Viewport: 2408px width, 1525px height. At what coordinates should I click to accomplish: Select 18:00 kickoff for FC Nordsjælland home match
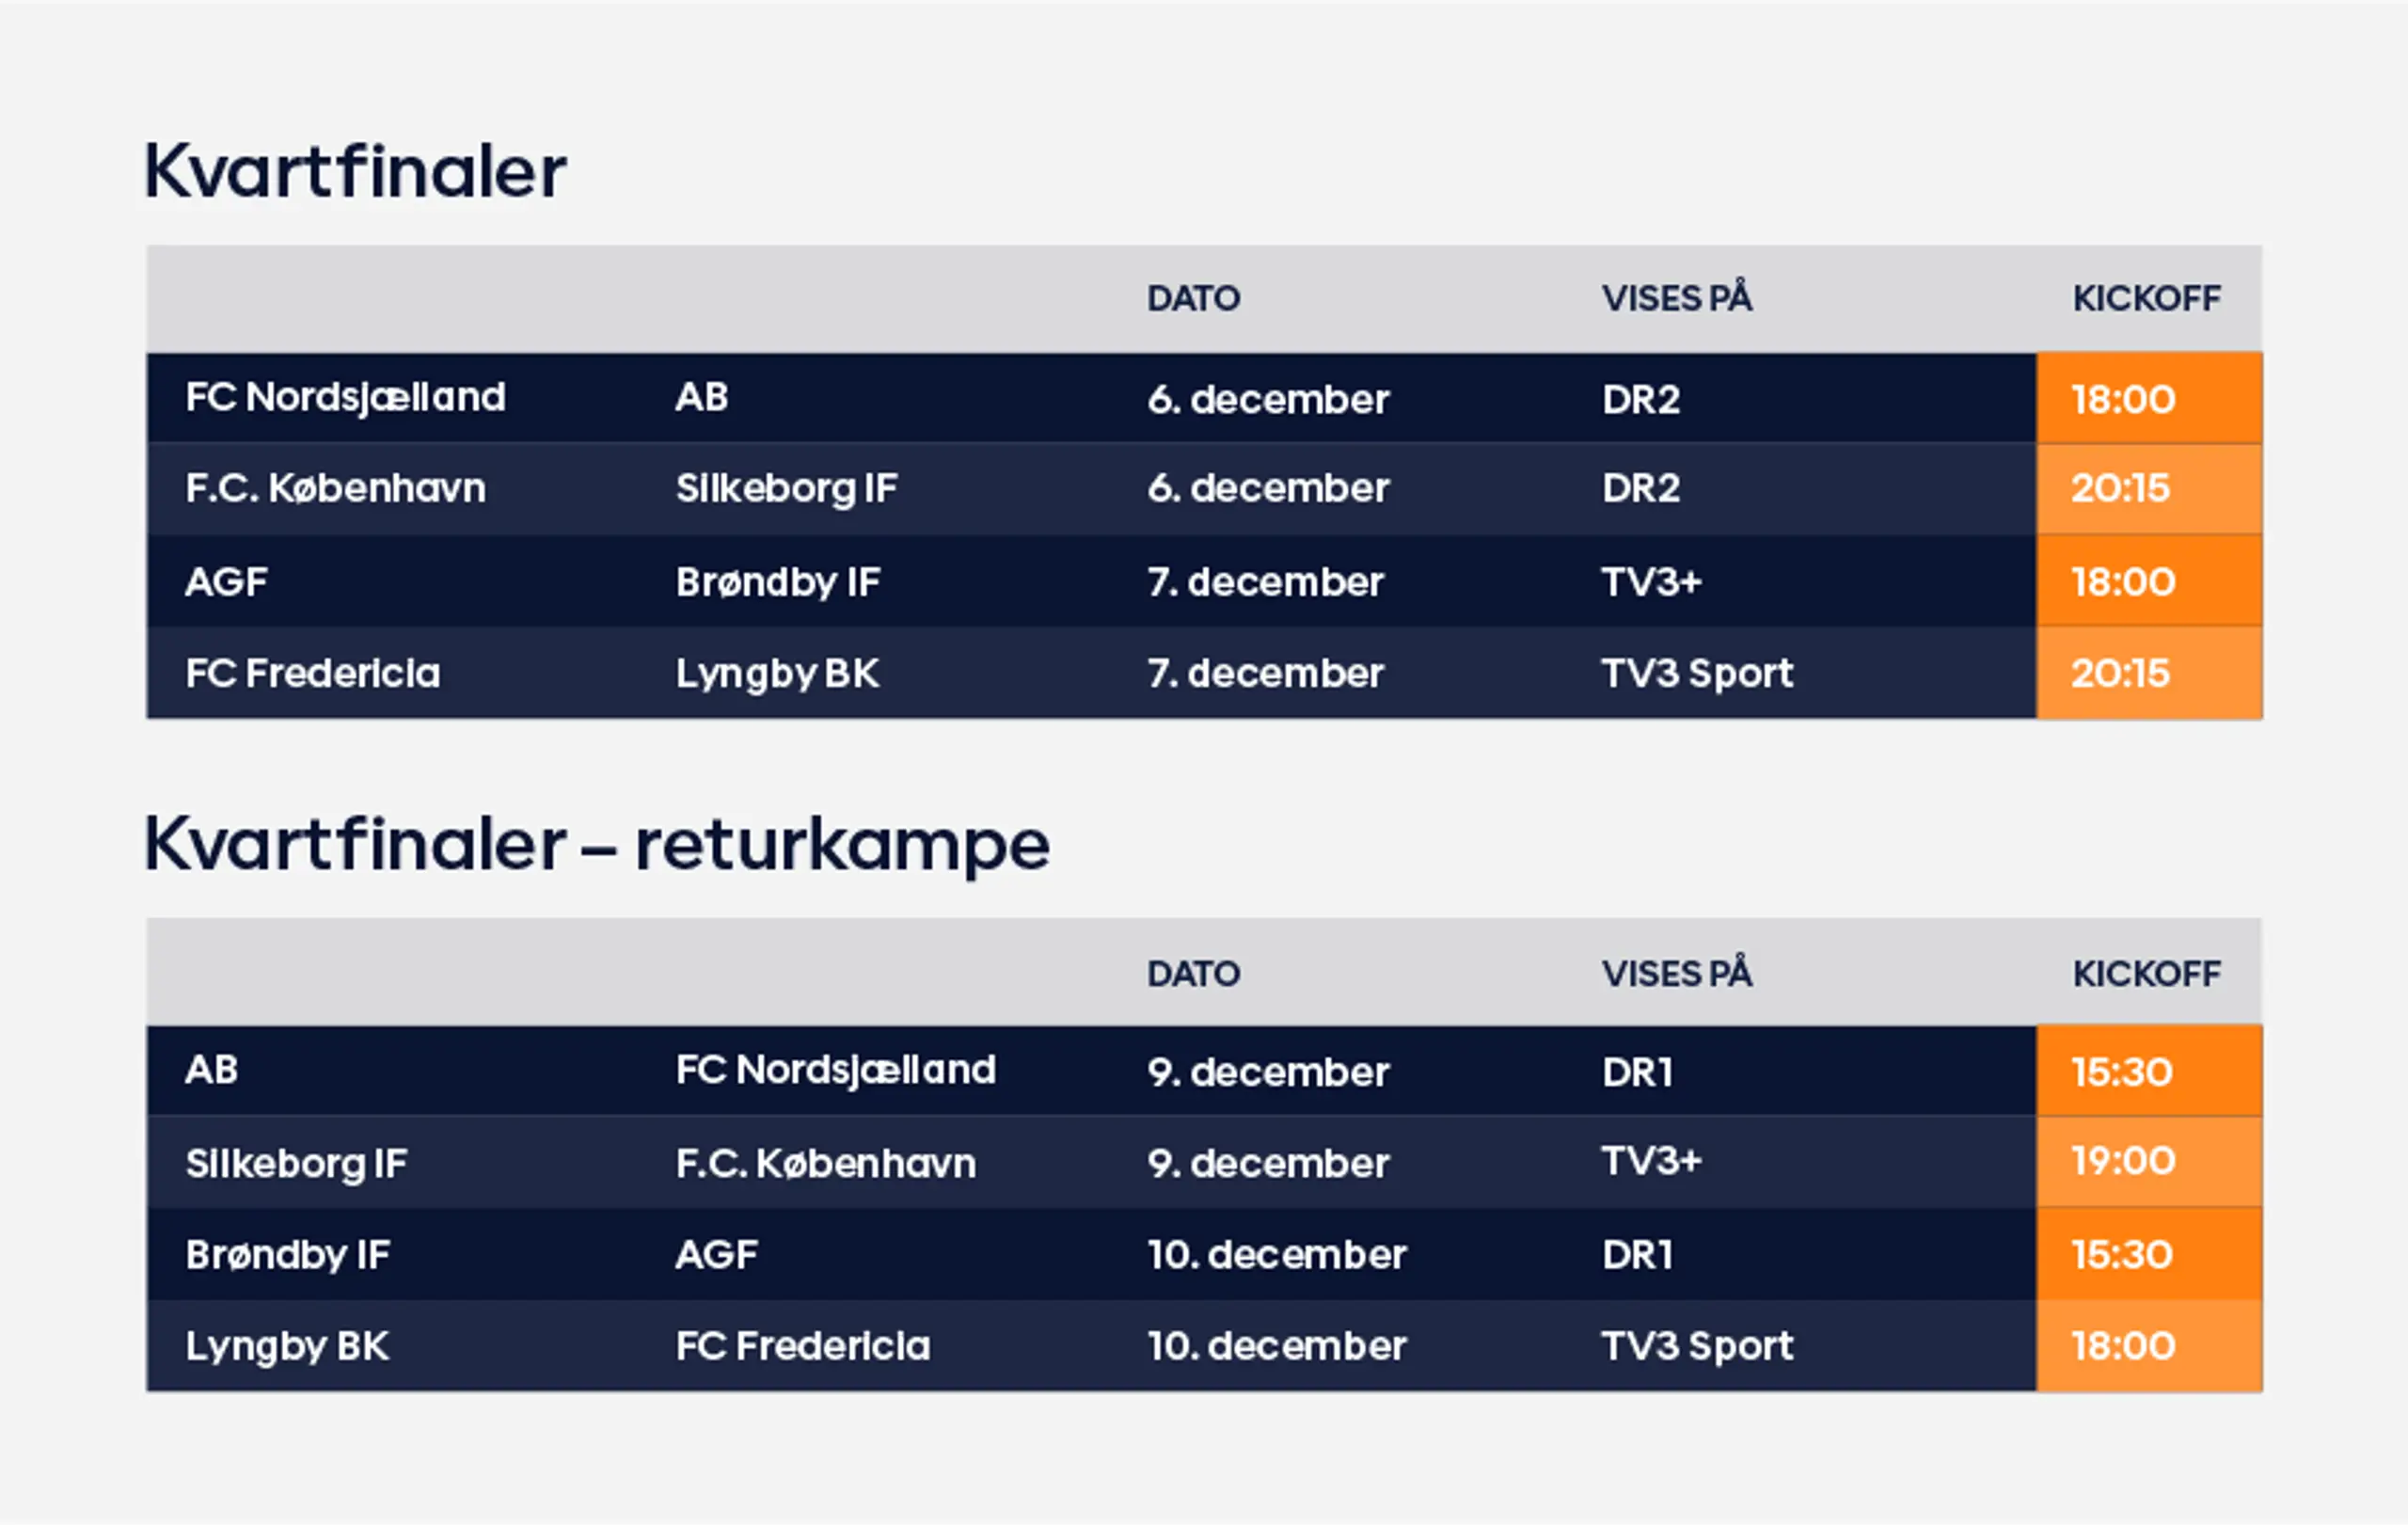tap(2122, 399)
